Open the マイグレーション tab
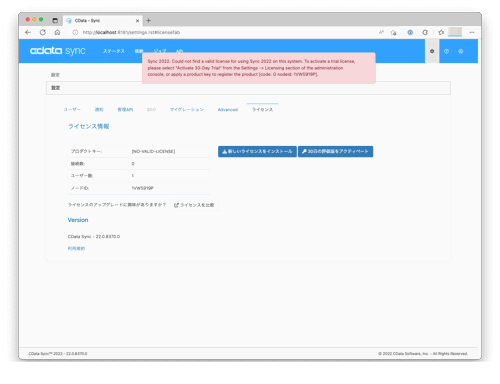 187,110
